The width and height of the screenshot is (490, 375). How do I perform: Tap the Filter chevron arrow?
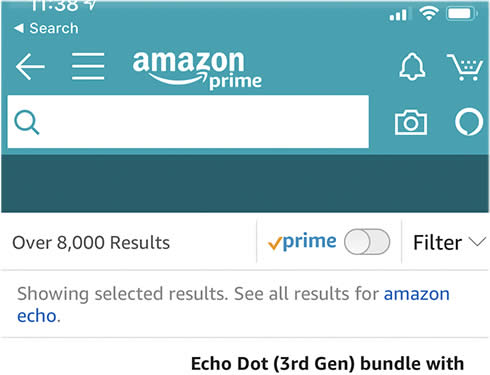[477, 241]
